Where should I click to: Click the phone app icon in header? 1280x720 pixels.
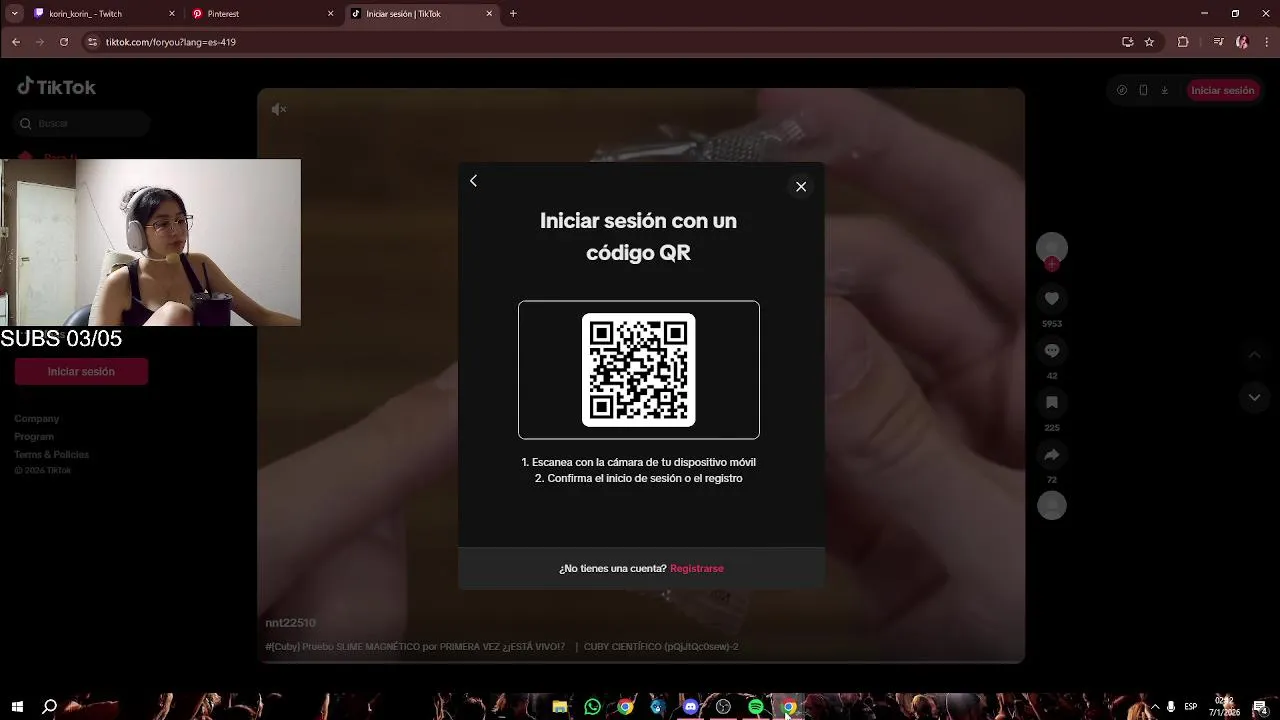(x=1143, y=90)
